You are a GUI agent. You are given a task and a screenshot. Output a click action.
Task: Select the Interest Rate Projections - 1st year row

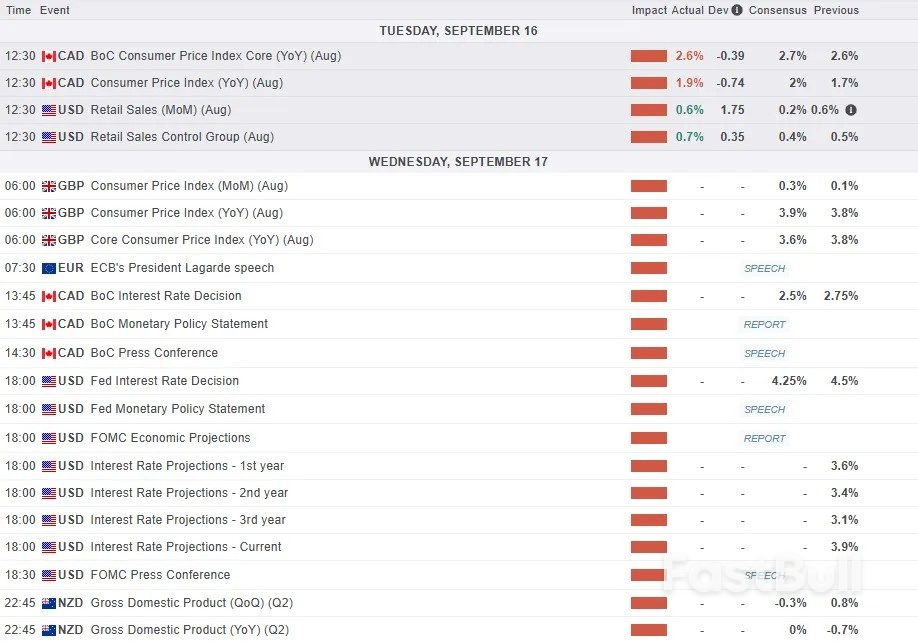pos(187,466)
